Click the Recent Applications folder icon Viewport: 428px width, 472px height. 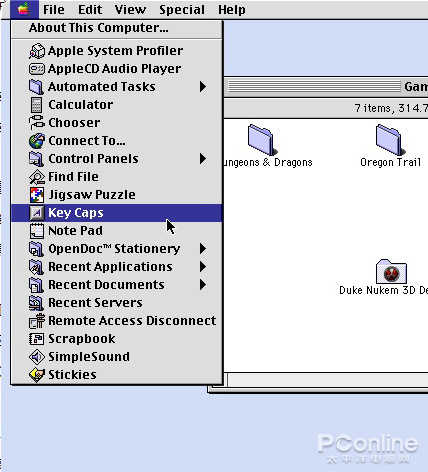point(36,267)
